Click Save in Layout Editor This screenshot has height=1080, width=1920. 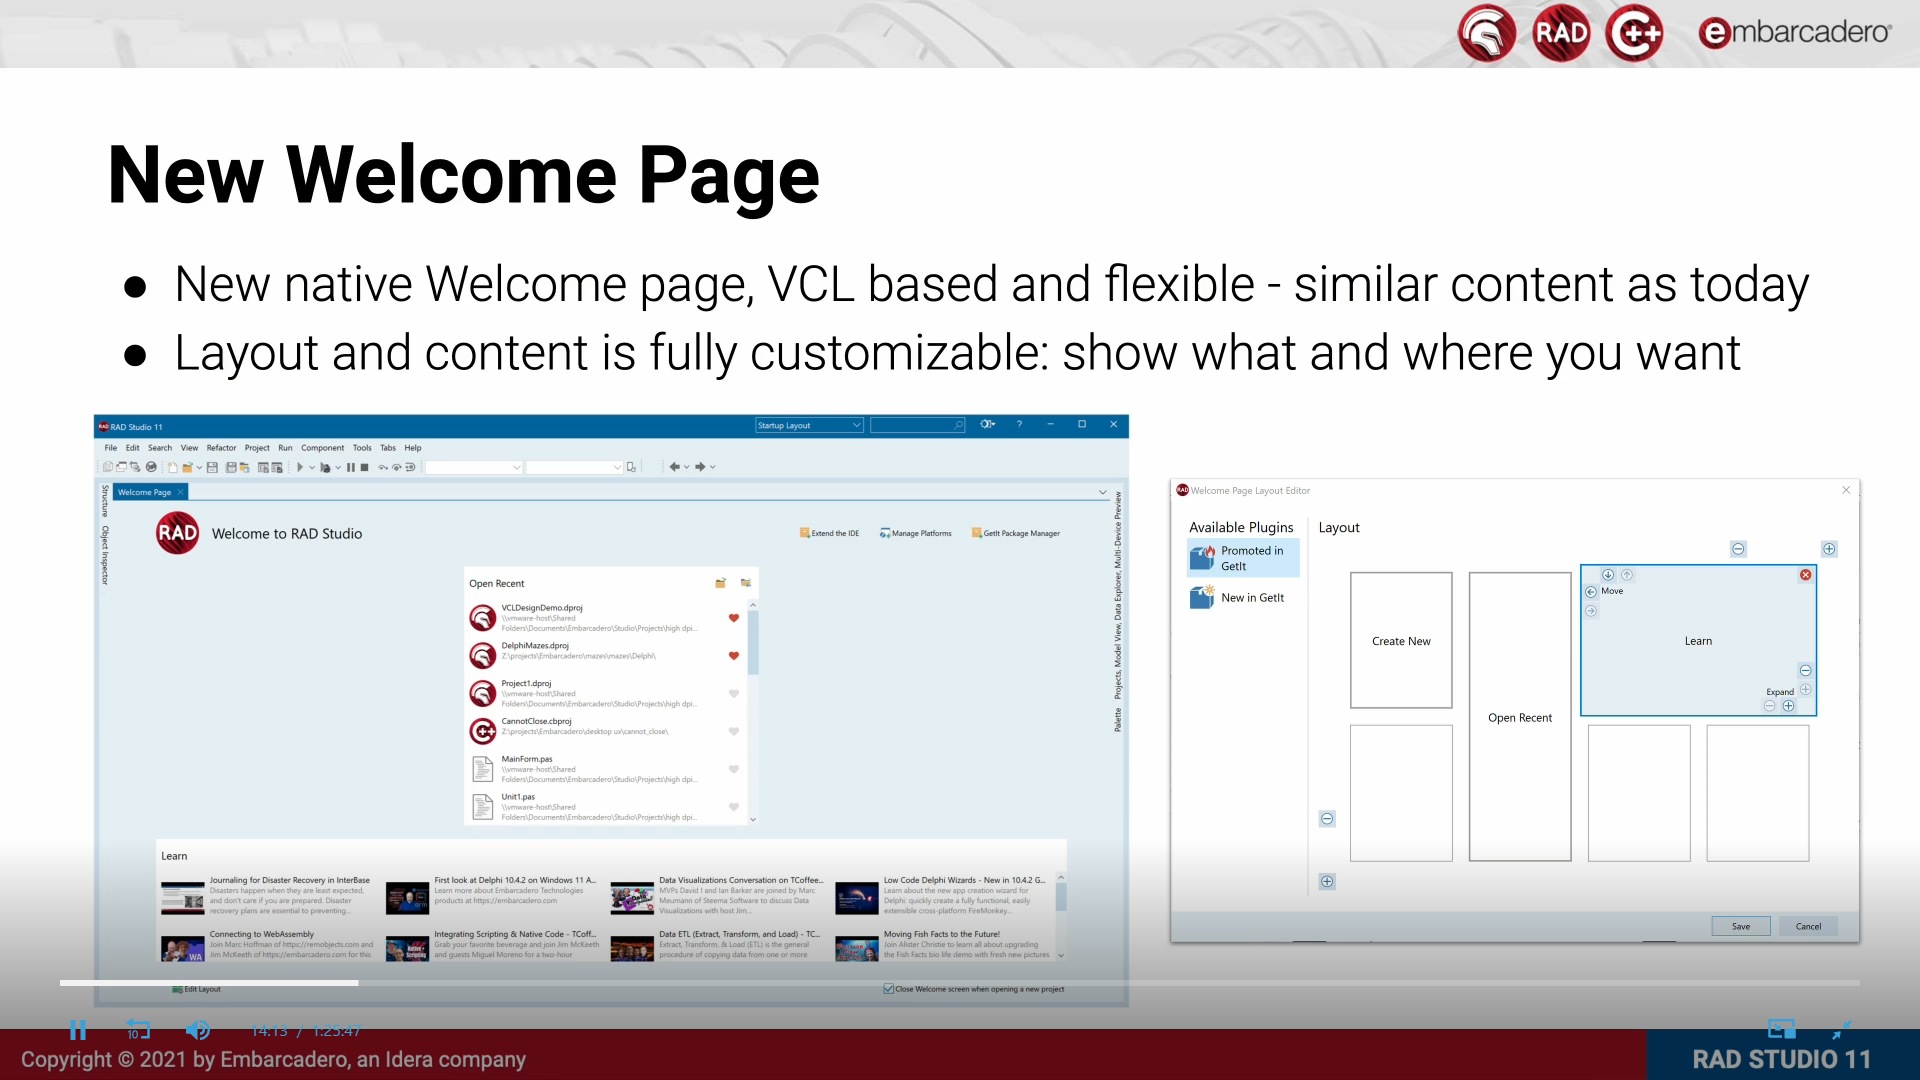[x=1740, y=926]
